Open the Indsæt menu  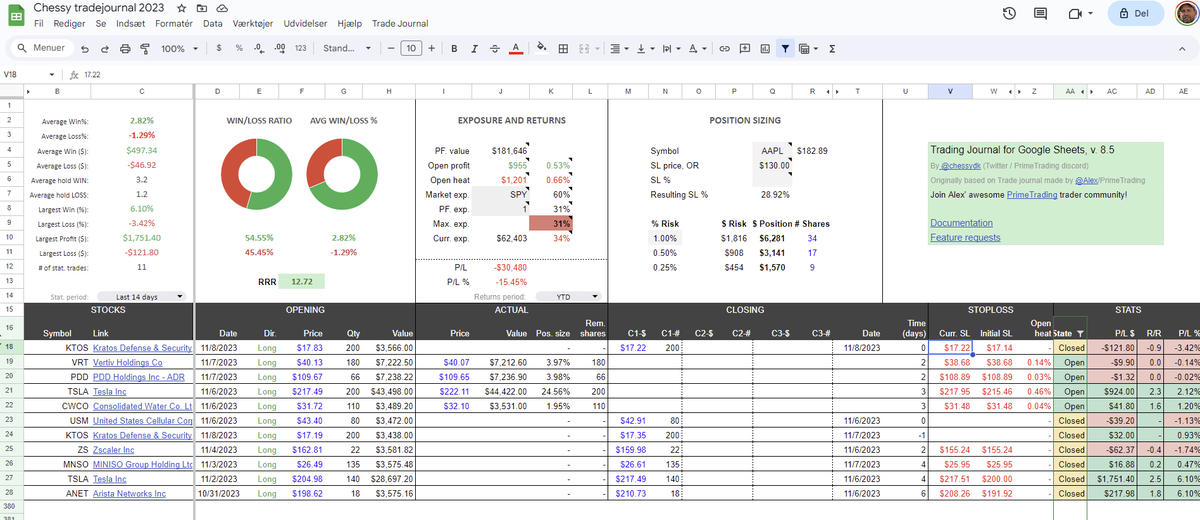(129, 23)
